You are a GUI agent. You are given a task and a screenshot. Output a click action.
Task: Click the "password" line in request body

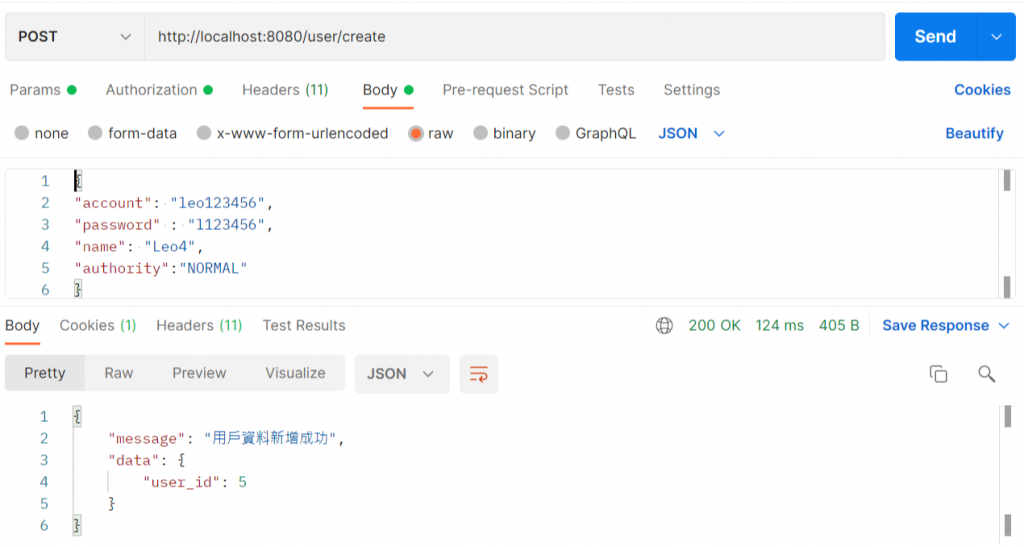(x=174, y=225)
